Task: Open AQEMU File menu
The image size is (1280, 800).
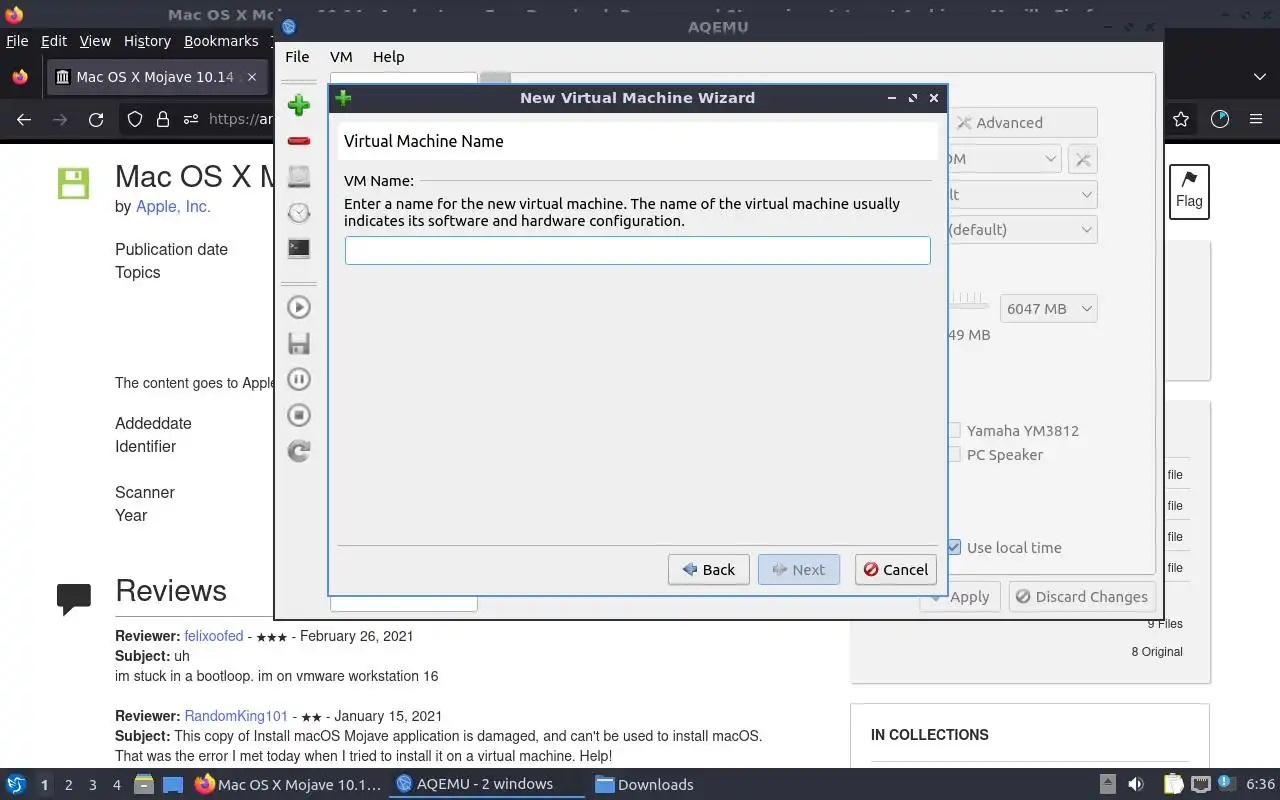Action: (297, 57)
